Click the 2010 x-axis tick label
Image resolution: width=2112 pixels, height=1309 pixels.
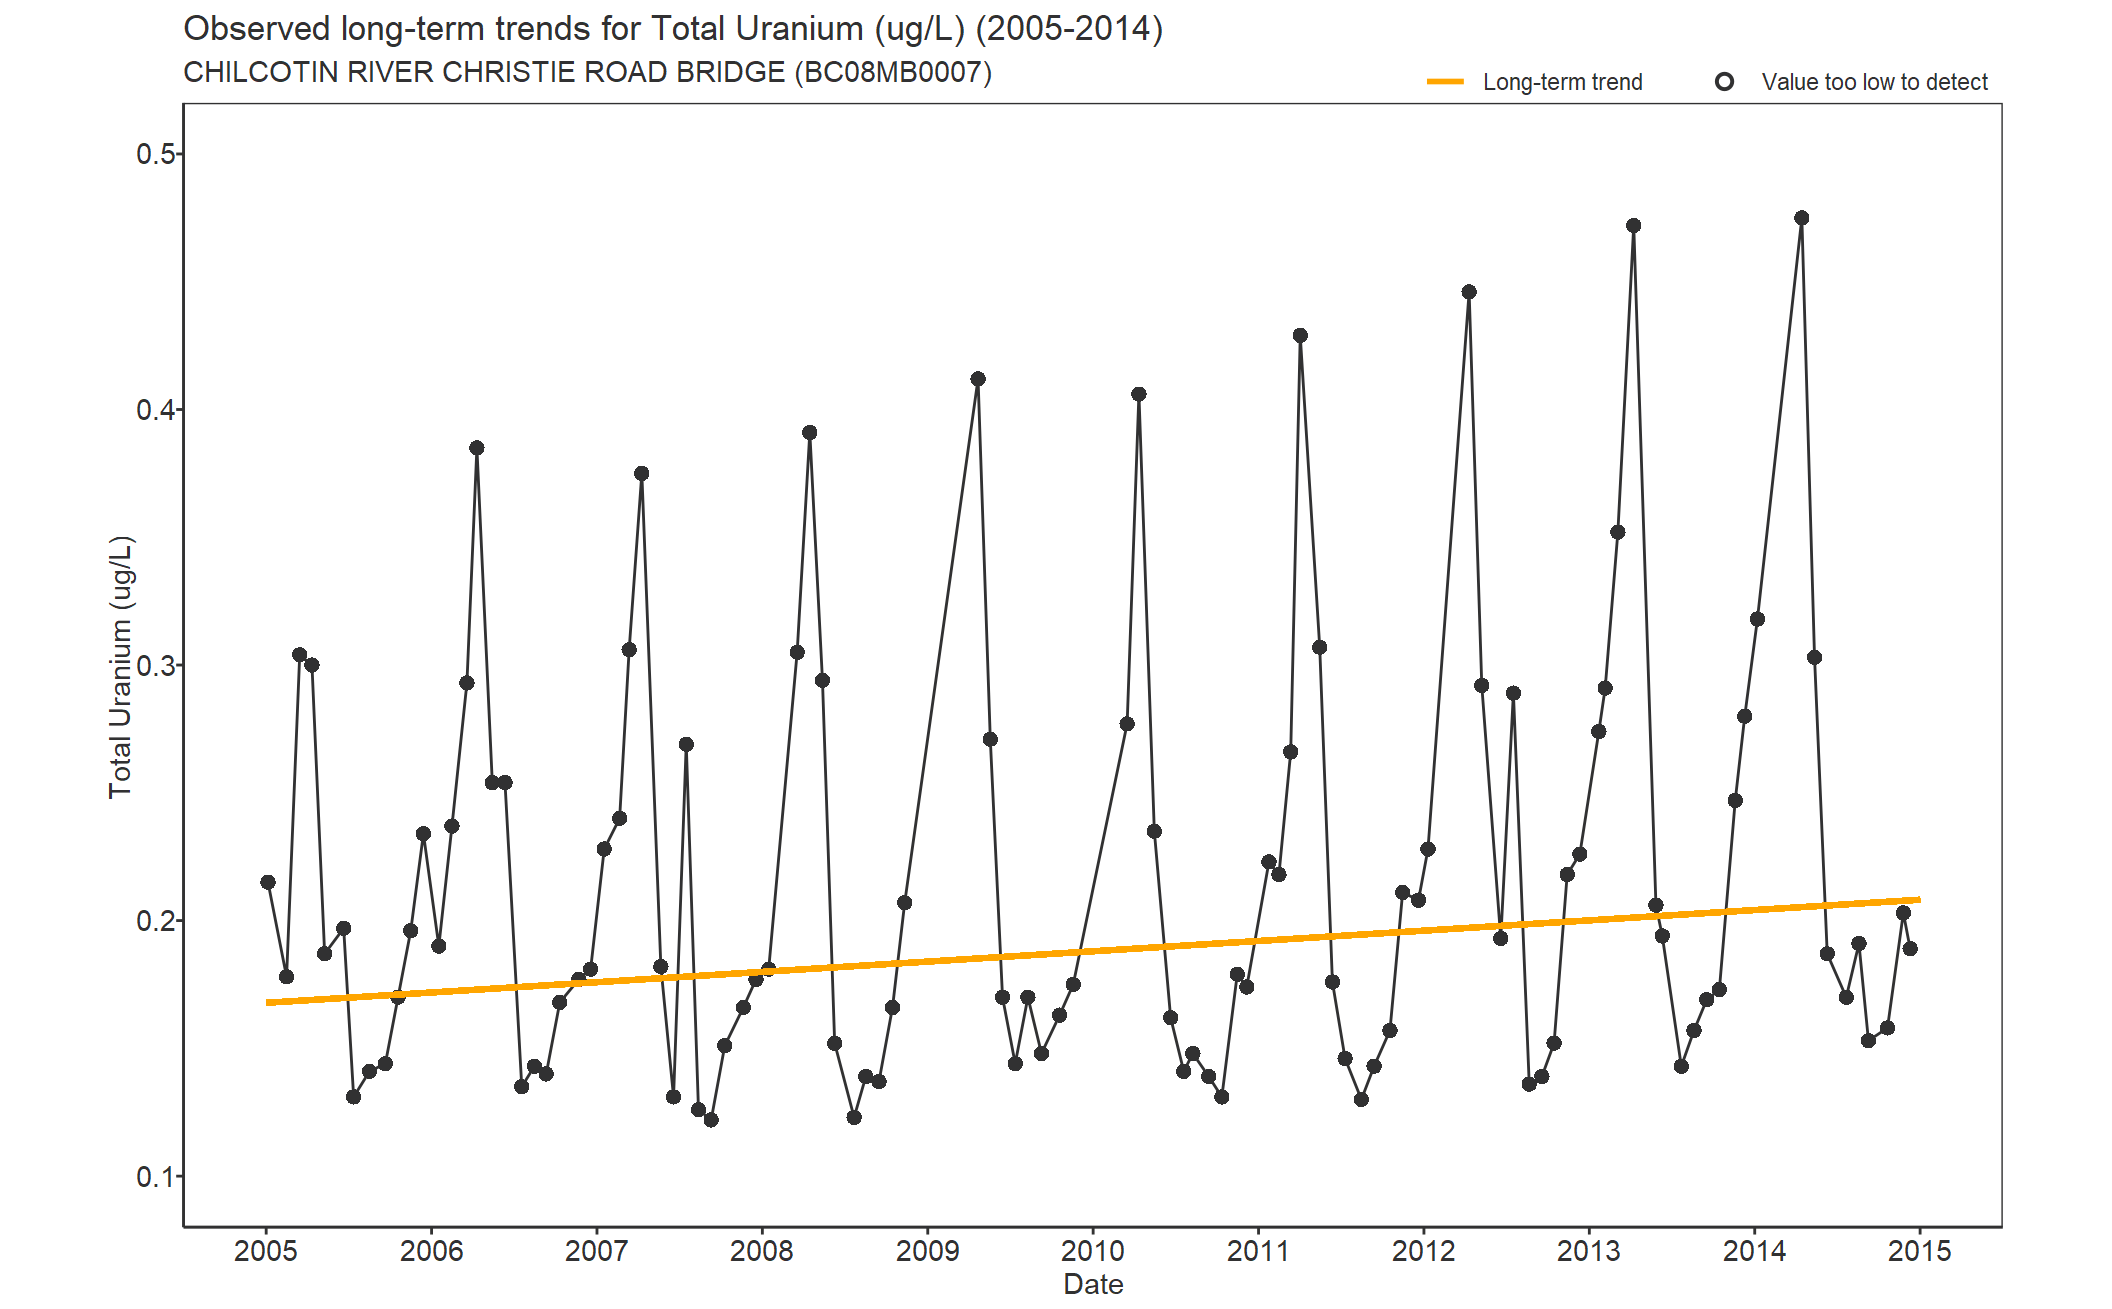[1093, 1251]
